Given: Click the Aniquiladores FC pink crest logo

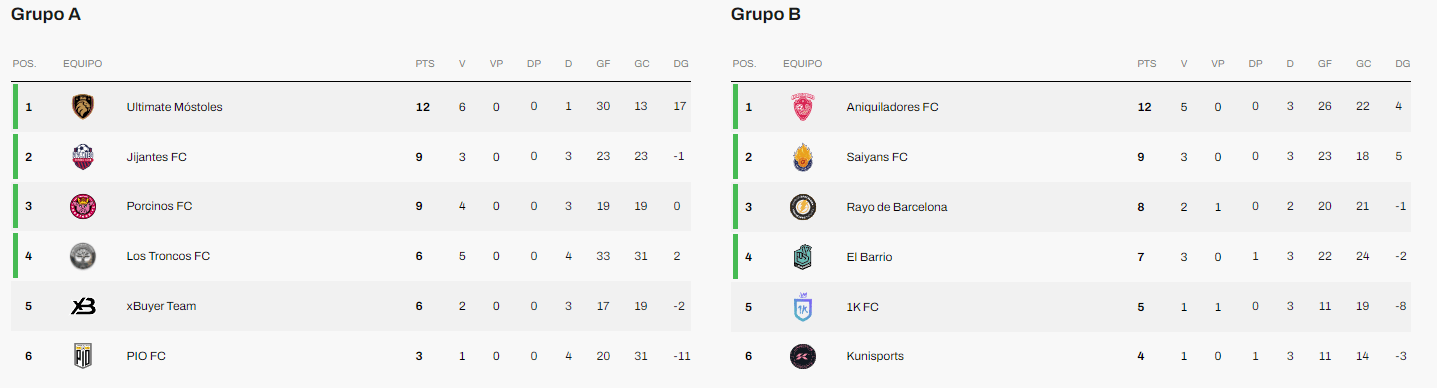Looking at the screenshot, I should 803,107.
